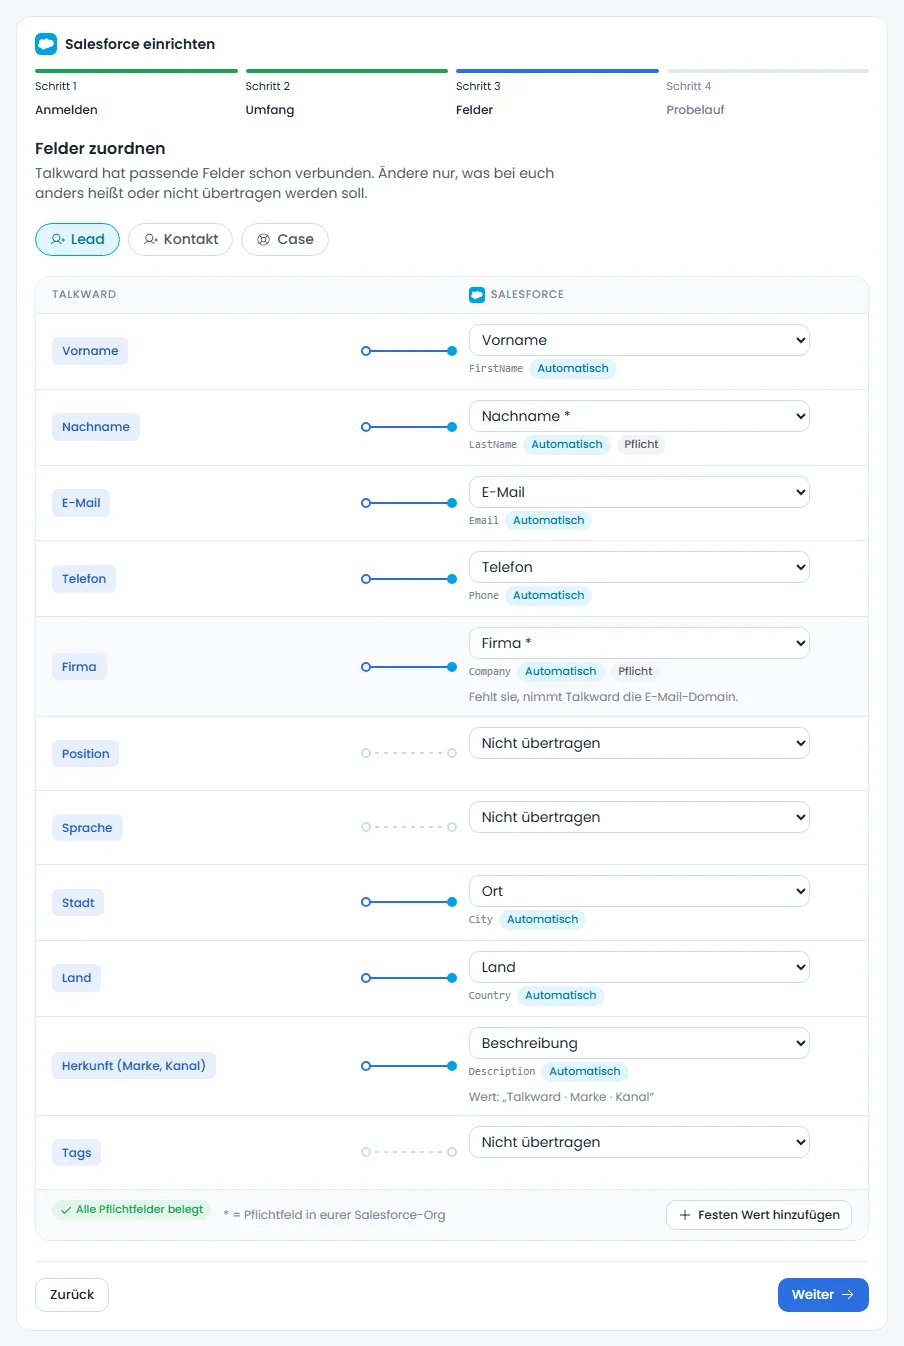Click the dashed connector for the Position row
The image size is (904, 1346).
[409, 753]
